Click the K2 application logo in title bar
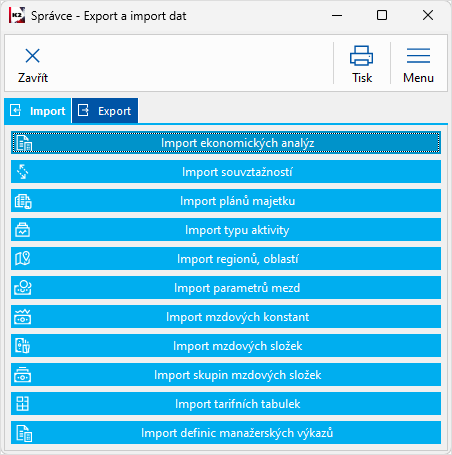The height and width of the screenshot is (455, 452). click(x=17, y=15)
